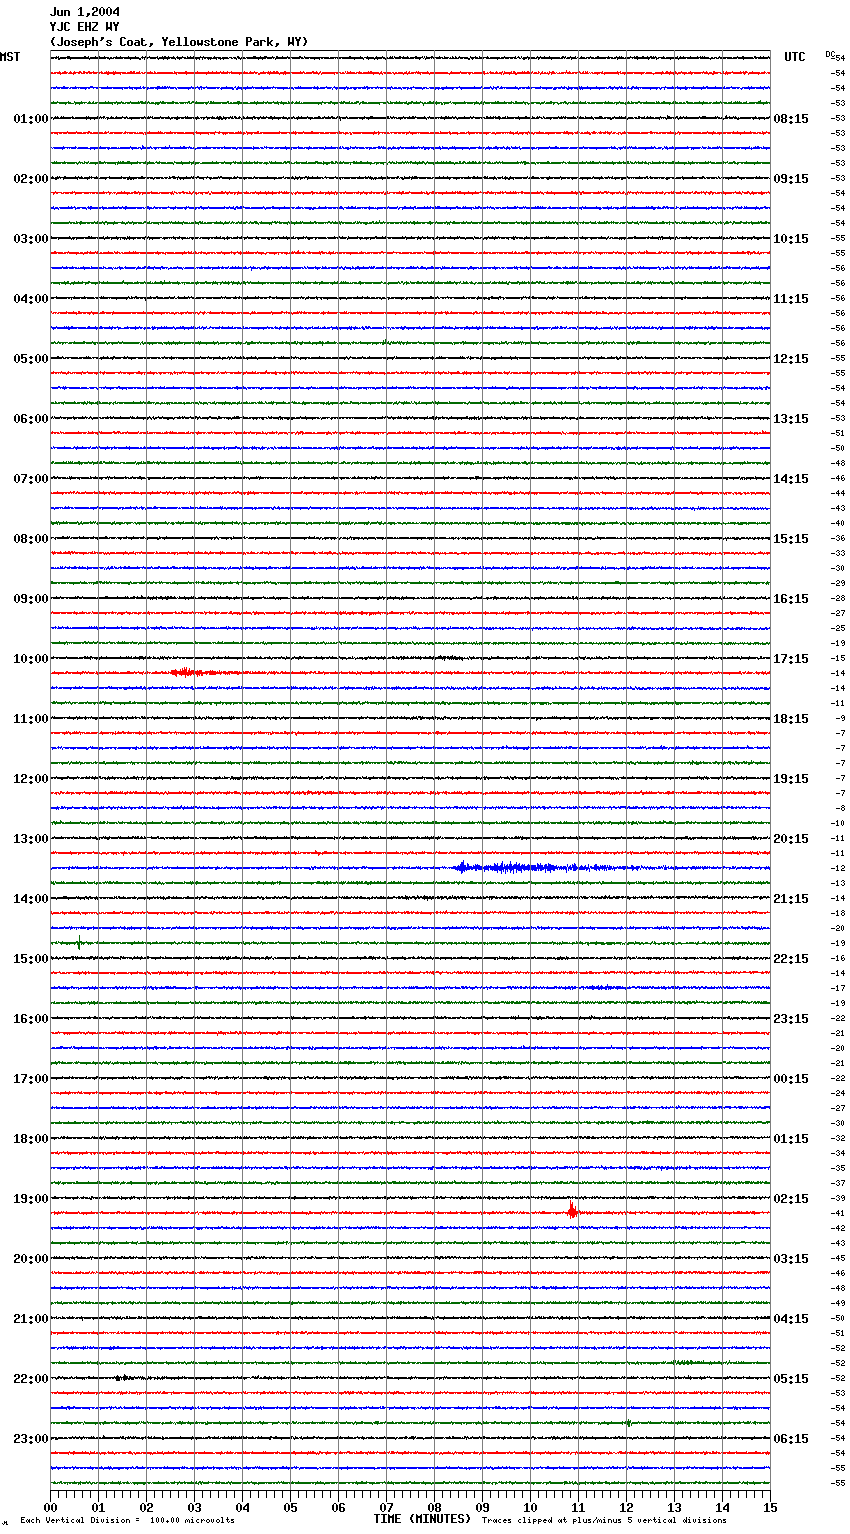Click the "Traces clipped at plus/minus 5 vertical divisions" note
This screenshot has height=1534, width=850.
click(604, 1521)
